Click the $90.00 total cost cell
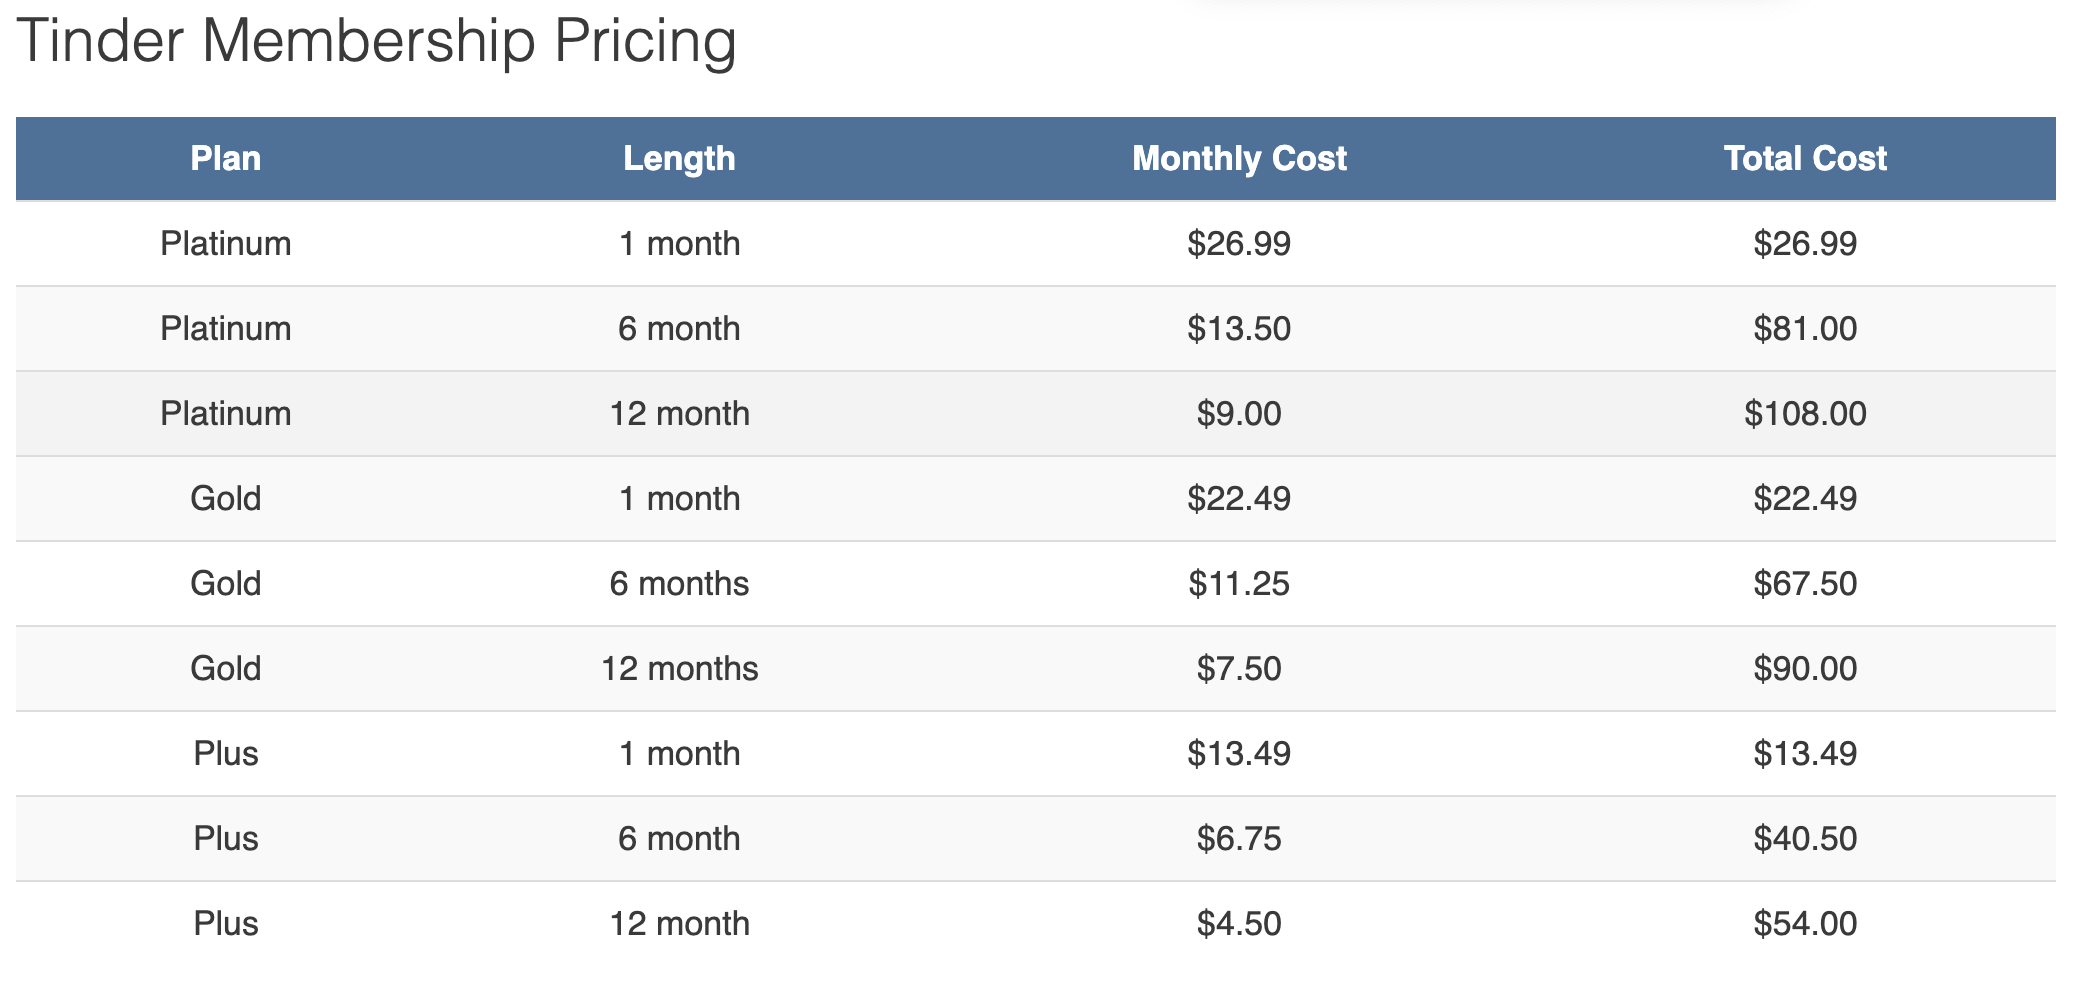This screenshot has width=2088, height=1008. [x=1805, y=669]
